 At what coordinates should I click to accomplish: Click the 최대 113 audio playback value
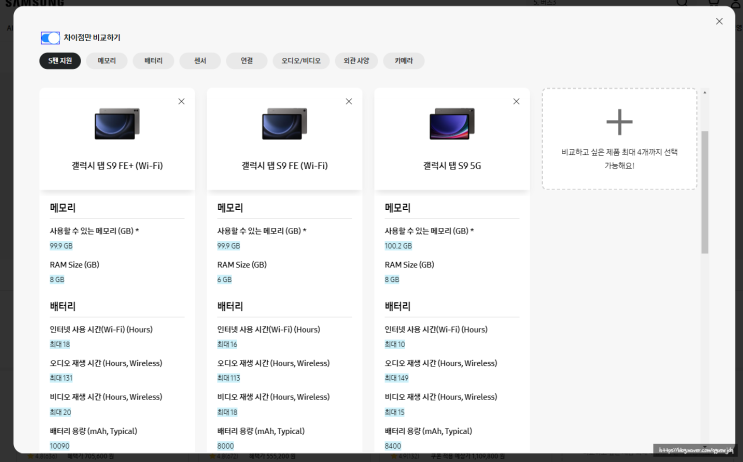click(229, 378)
